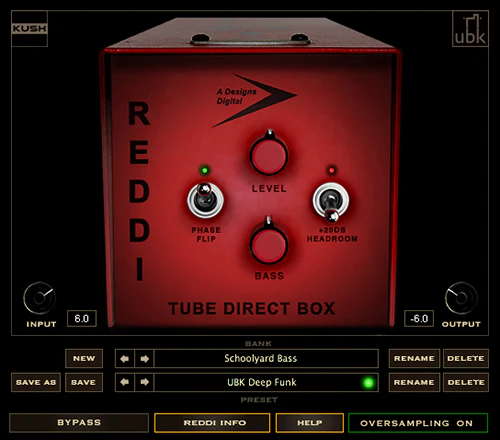
Task: Open the Help button
Action: (310, 423)
